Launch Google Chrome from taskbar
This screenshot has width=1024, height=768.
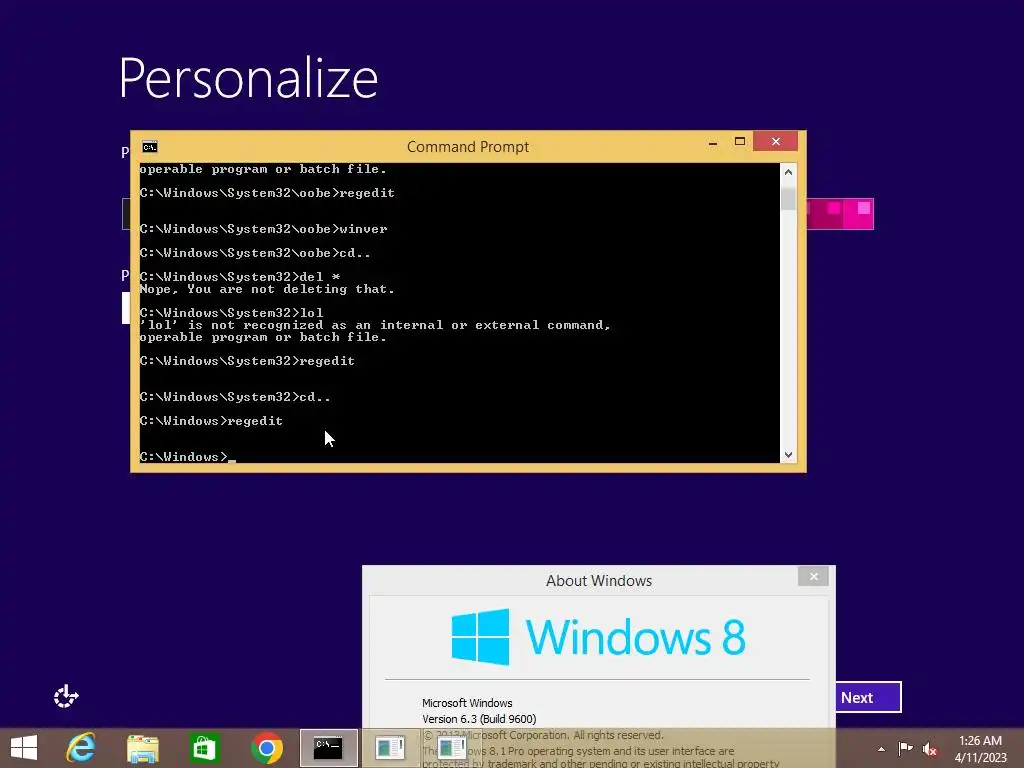[267, 748]
